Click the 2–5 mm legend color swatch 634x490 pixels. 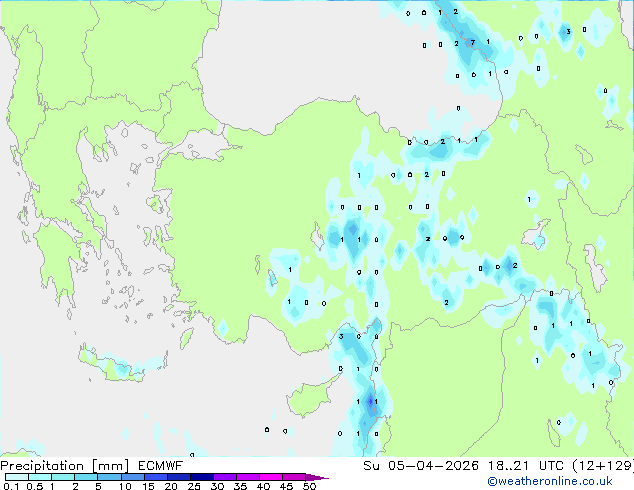pyautogui.click(x=86, y=477)
